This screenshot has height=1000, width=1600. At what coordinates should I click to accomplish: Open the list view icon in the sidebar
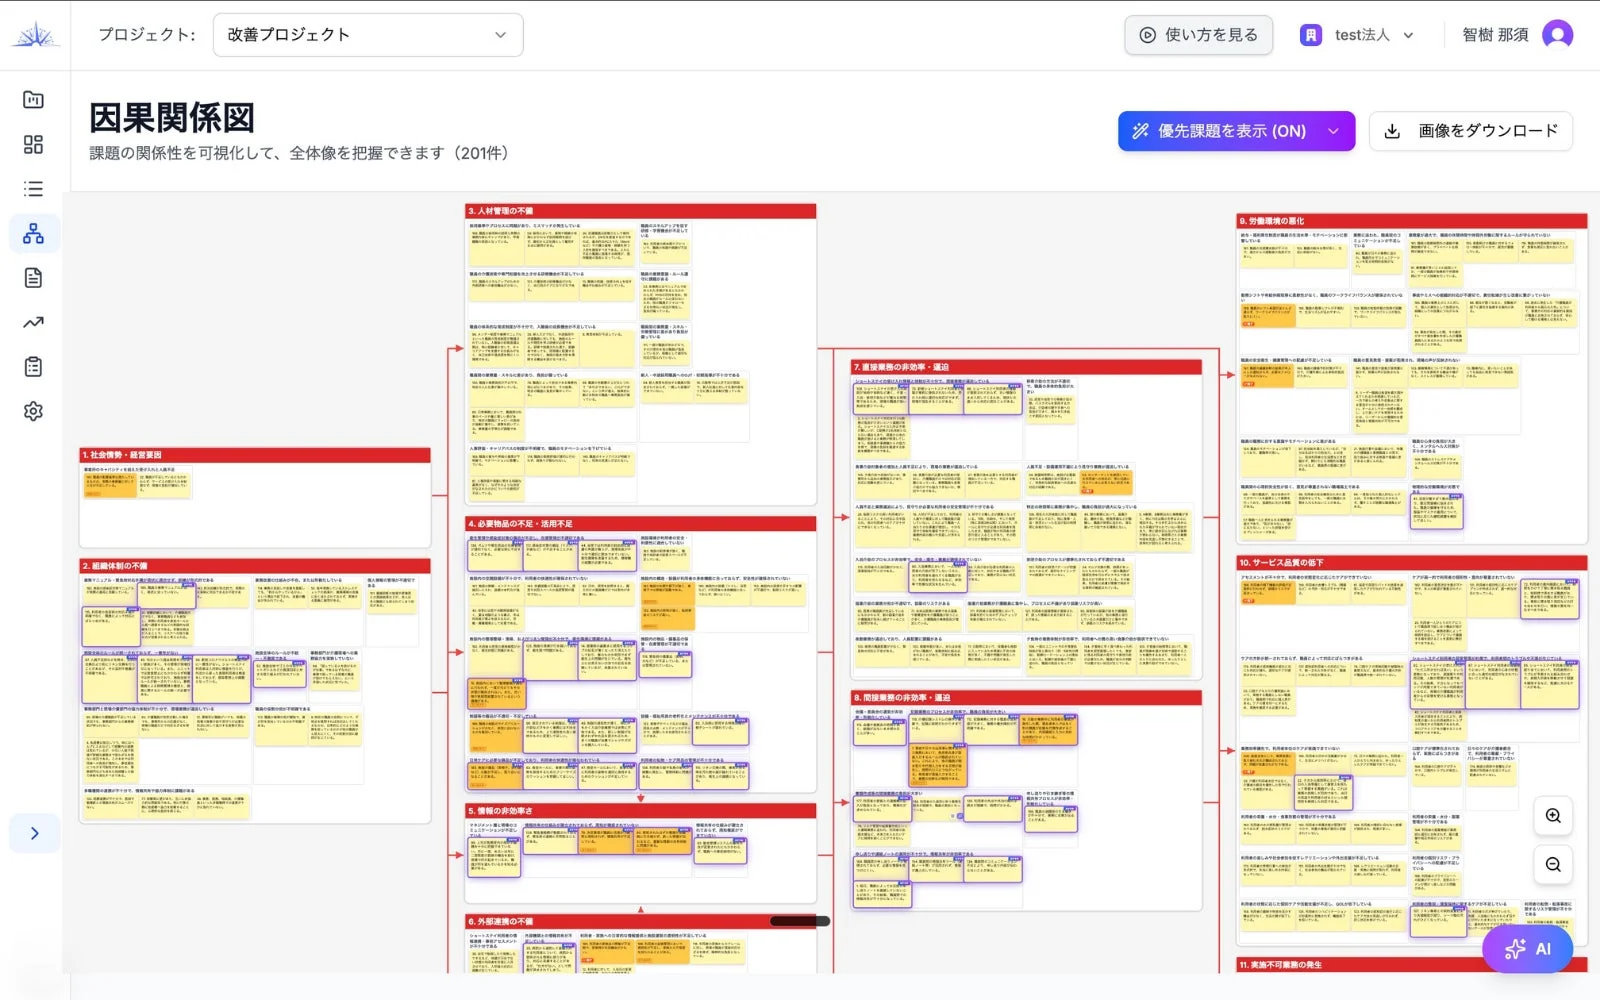coord(33,188)
